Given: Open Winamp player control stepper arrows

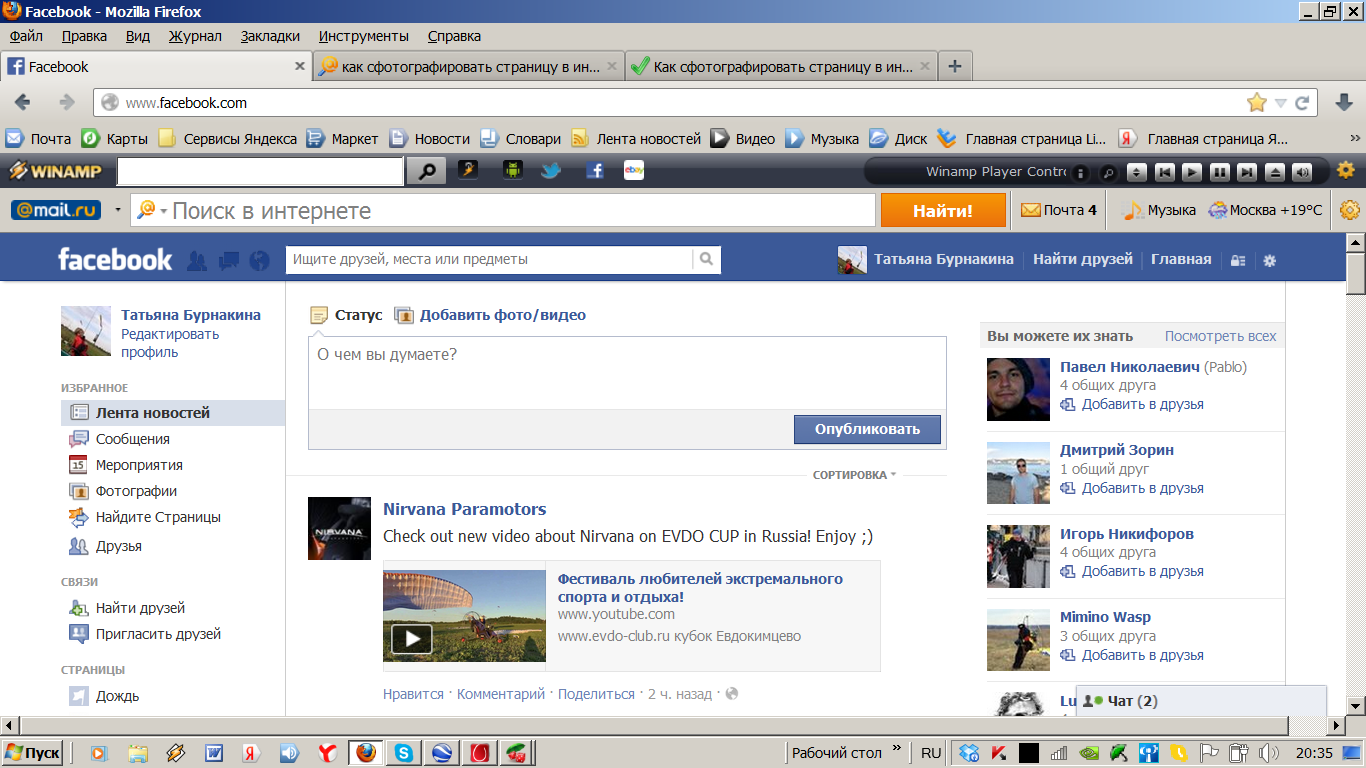Looking at the screenshot, I should [1137, 172].
